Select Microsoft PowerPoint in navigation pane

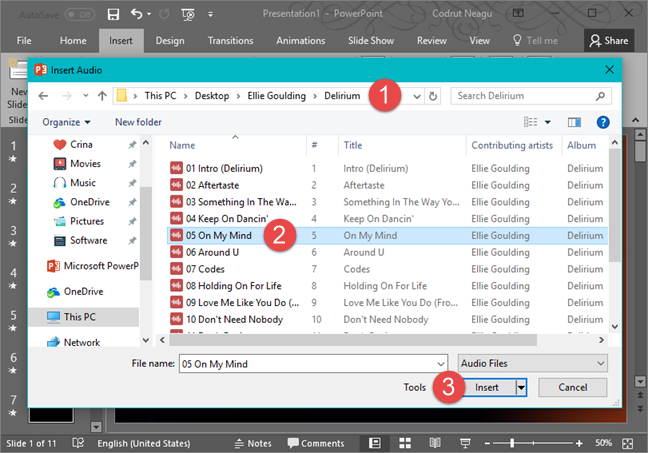93,266
